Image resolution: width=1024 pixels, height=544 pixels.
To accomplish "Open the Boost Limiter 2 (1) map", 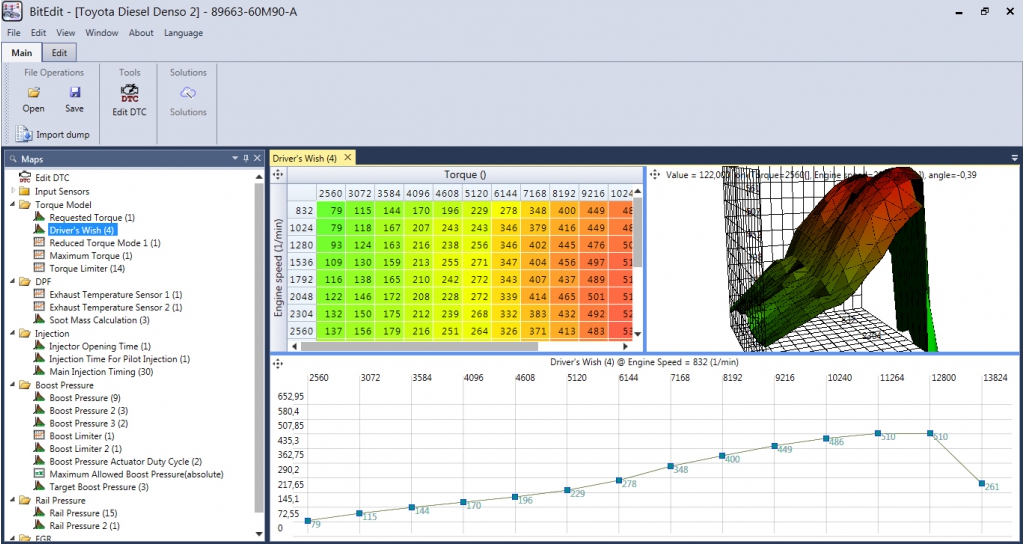I will pyautogui.click(x=86, y=449).
